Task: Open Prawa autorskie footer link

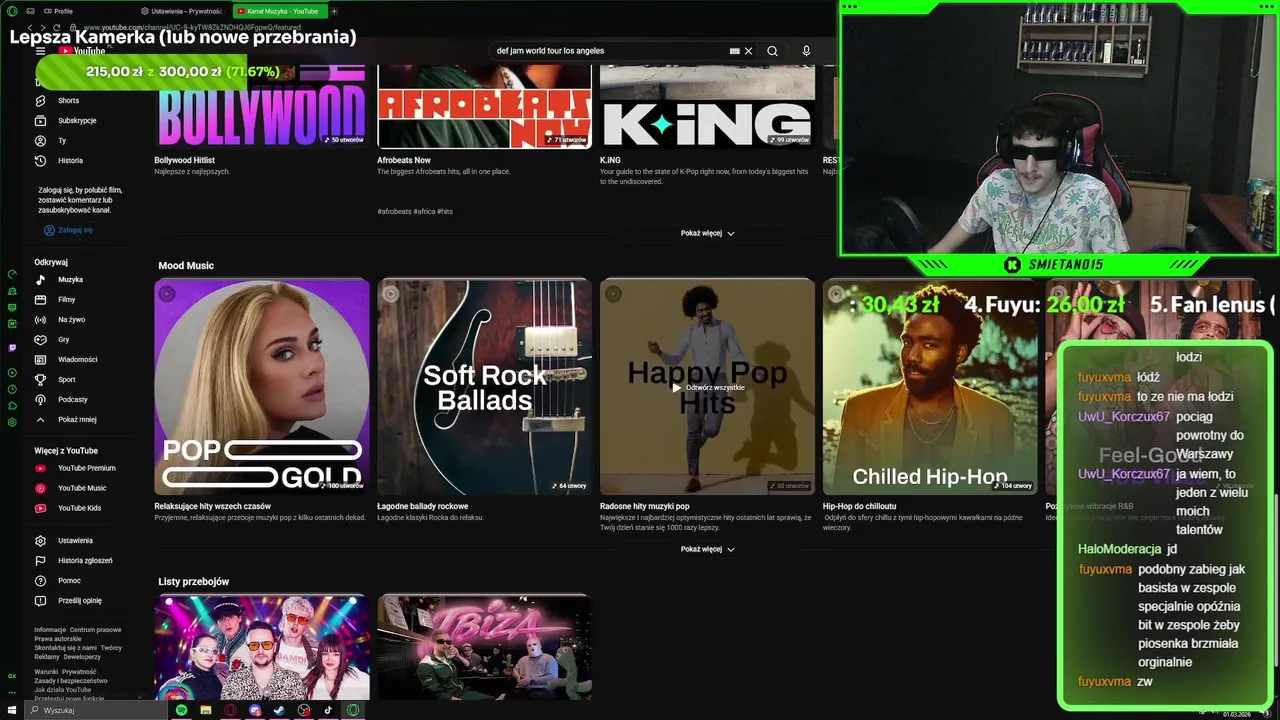Action: click(x=58, y=639)
